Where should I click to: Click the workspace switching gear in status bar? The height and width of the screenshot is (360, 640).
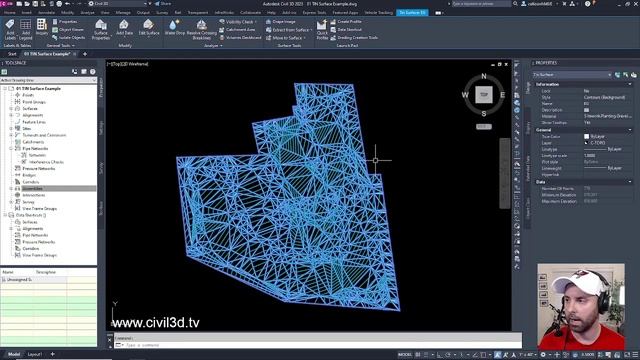tap(543, 354)
